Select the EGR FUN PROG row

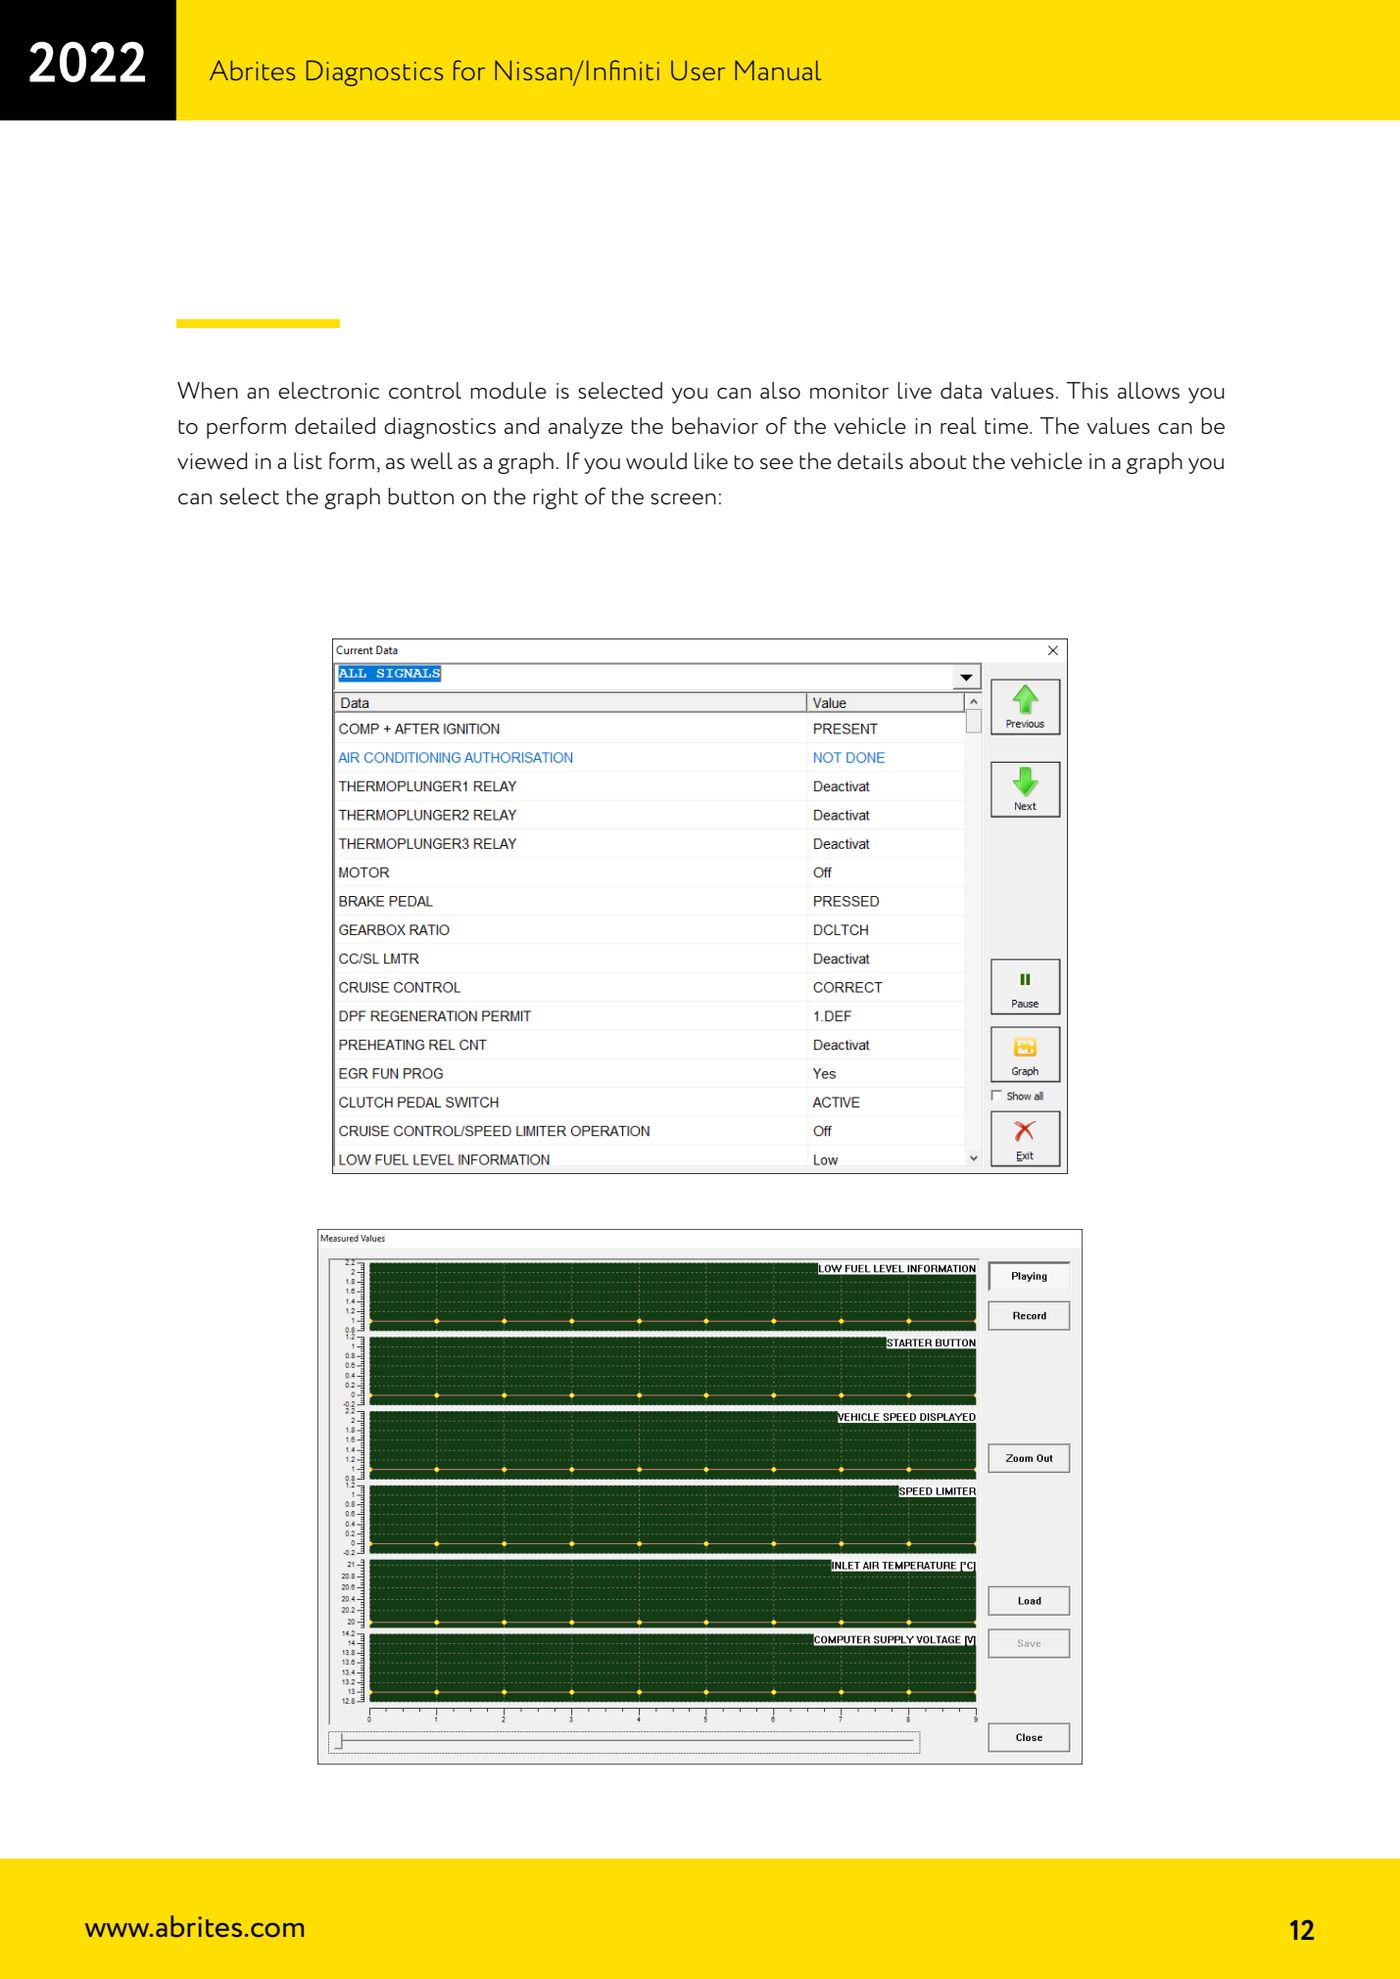point(650,1074)
